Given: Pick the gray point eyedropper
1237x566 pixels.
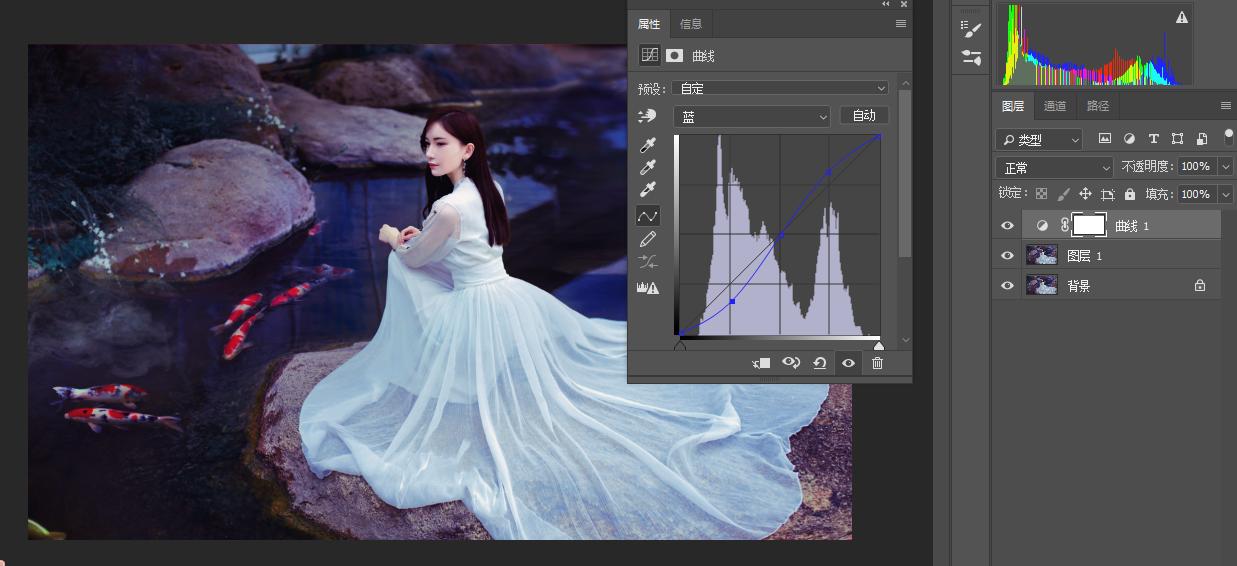Looking at the screenshot, I should [x=647, y=169].
